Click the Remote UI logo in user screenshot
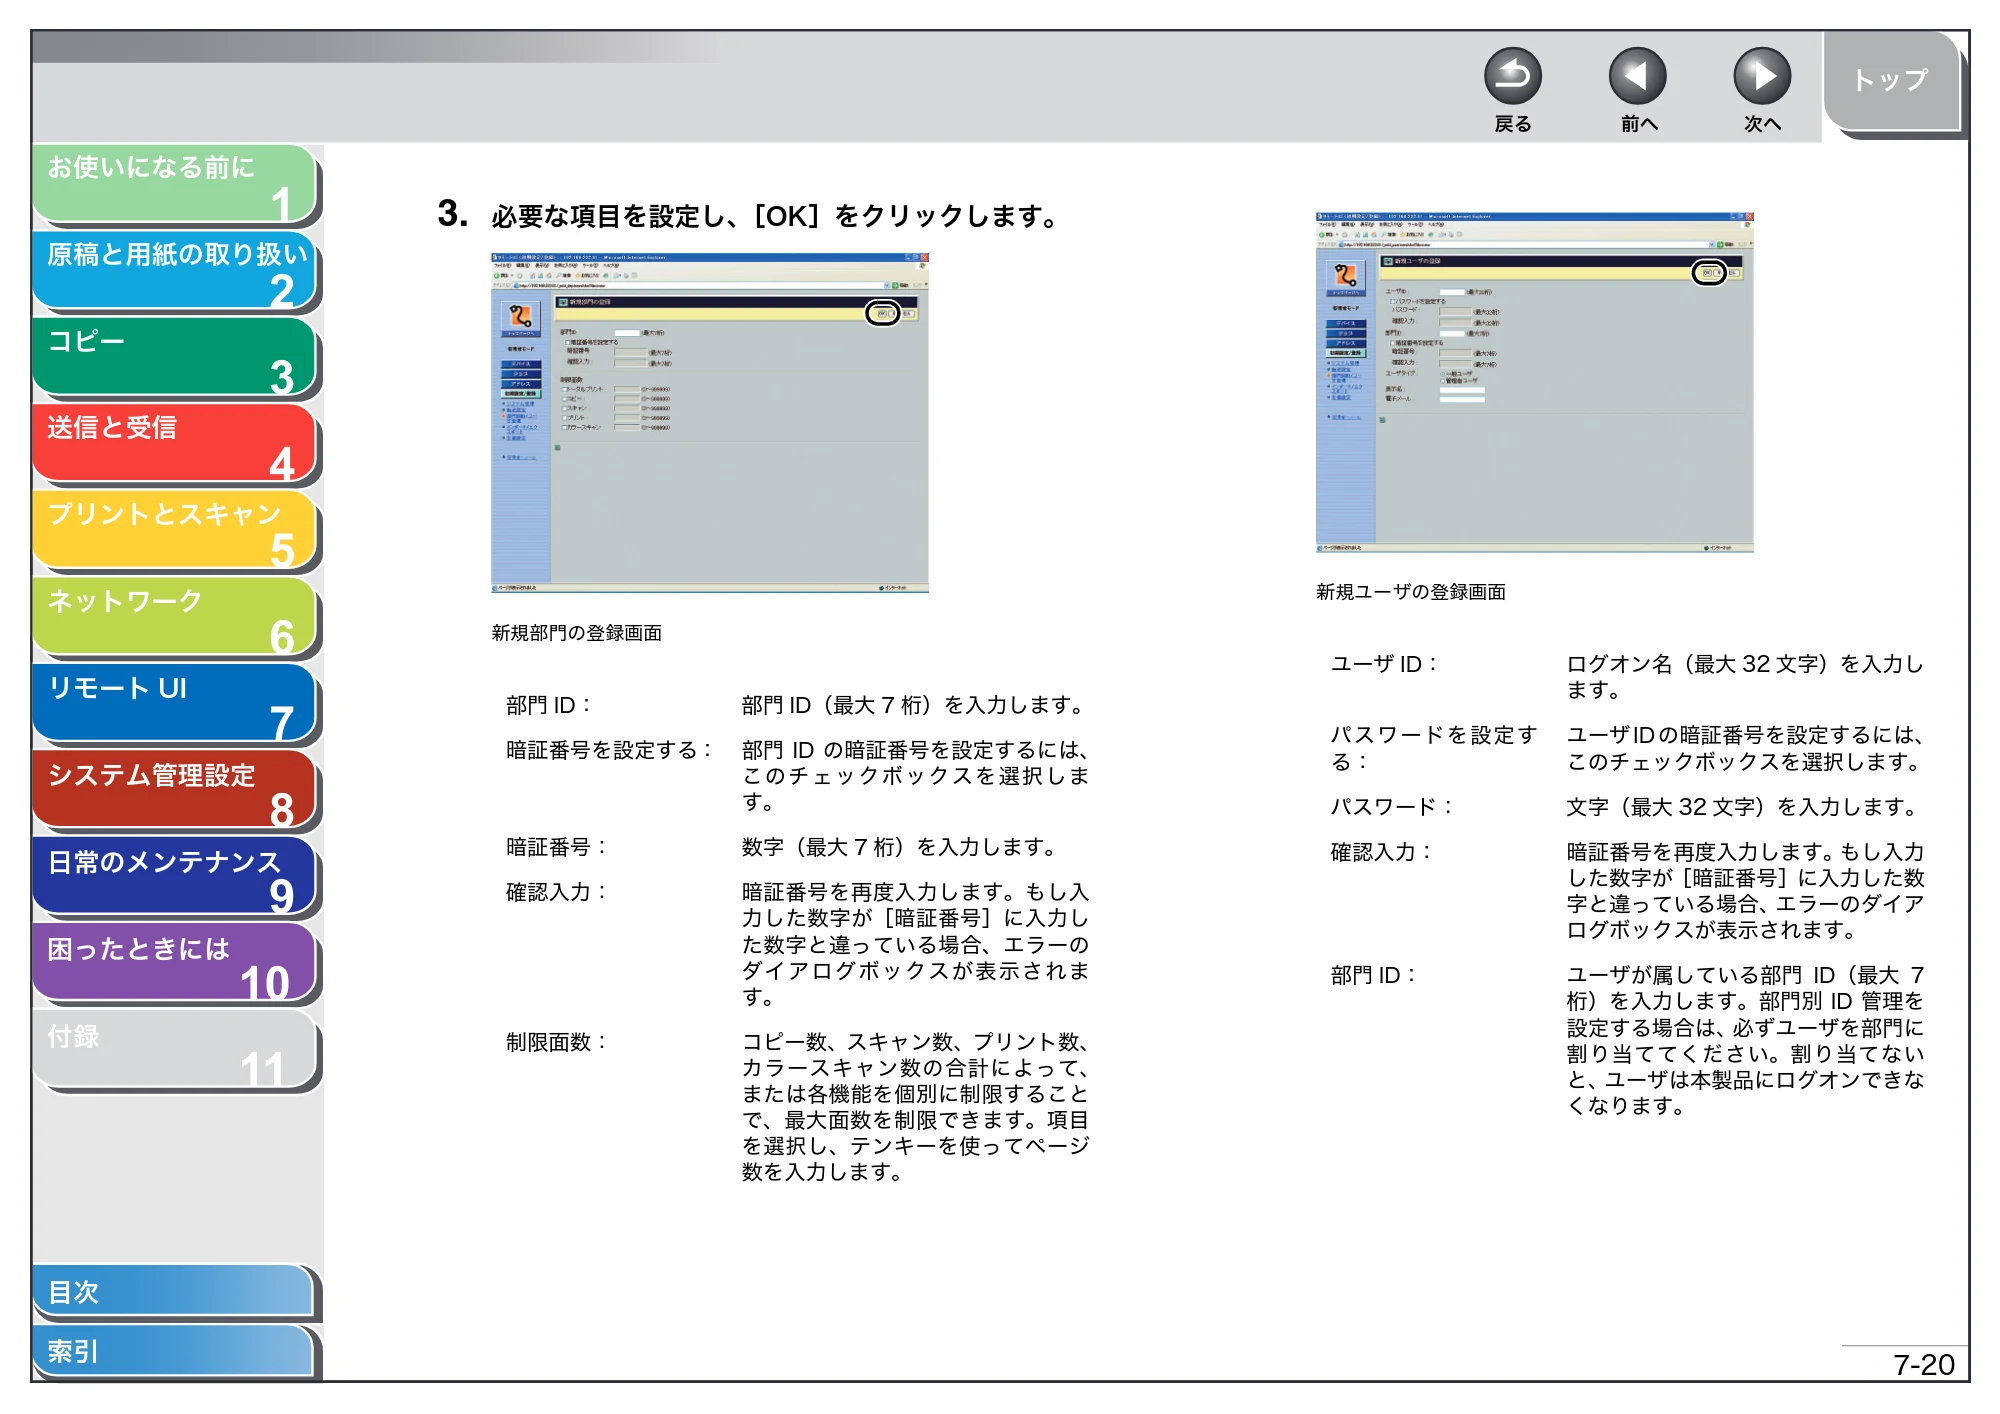2000x1414 pixels. tap(1345, 277)
